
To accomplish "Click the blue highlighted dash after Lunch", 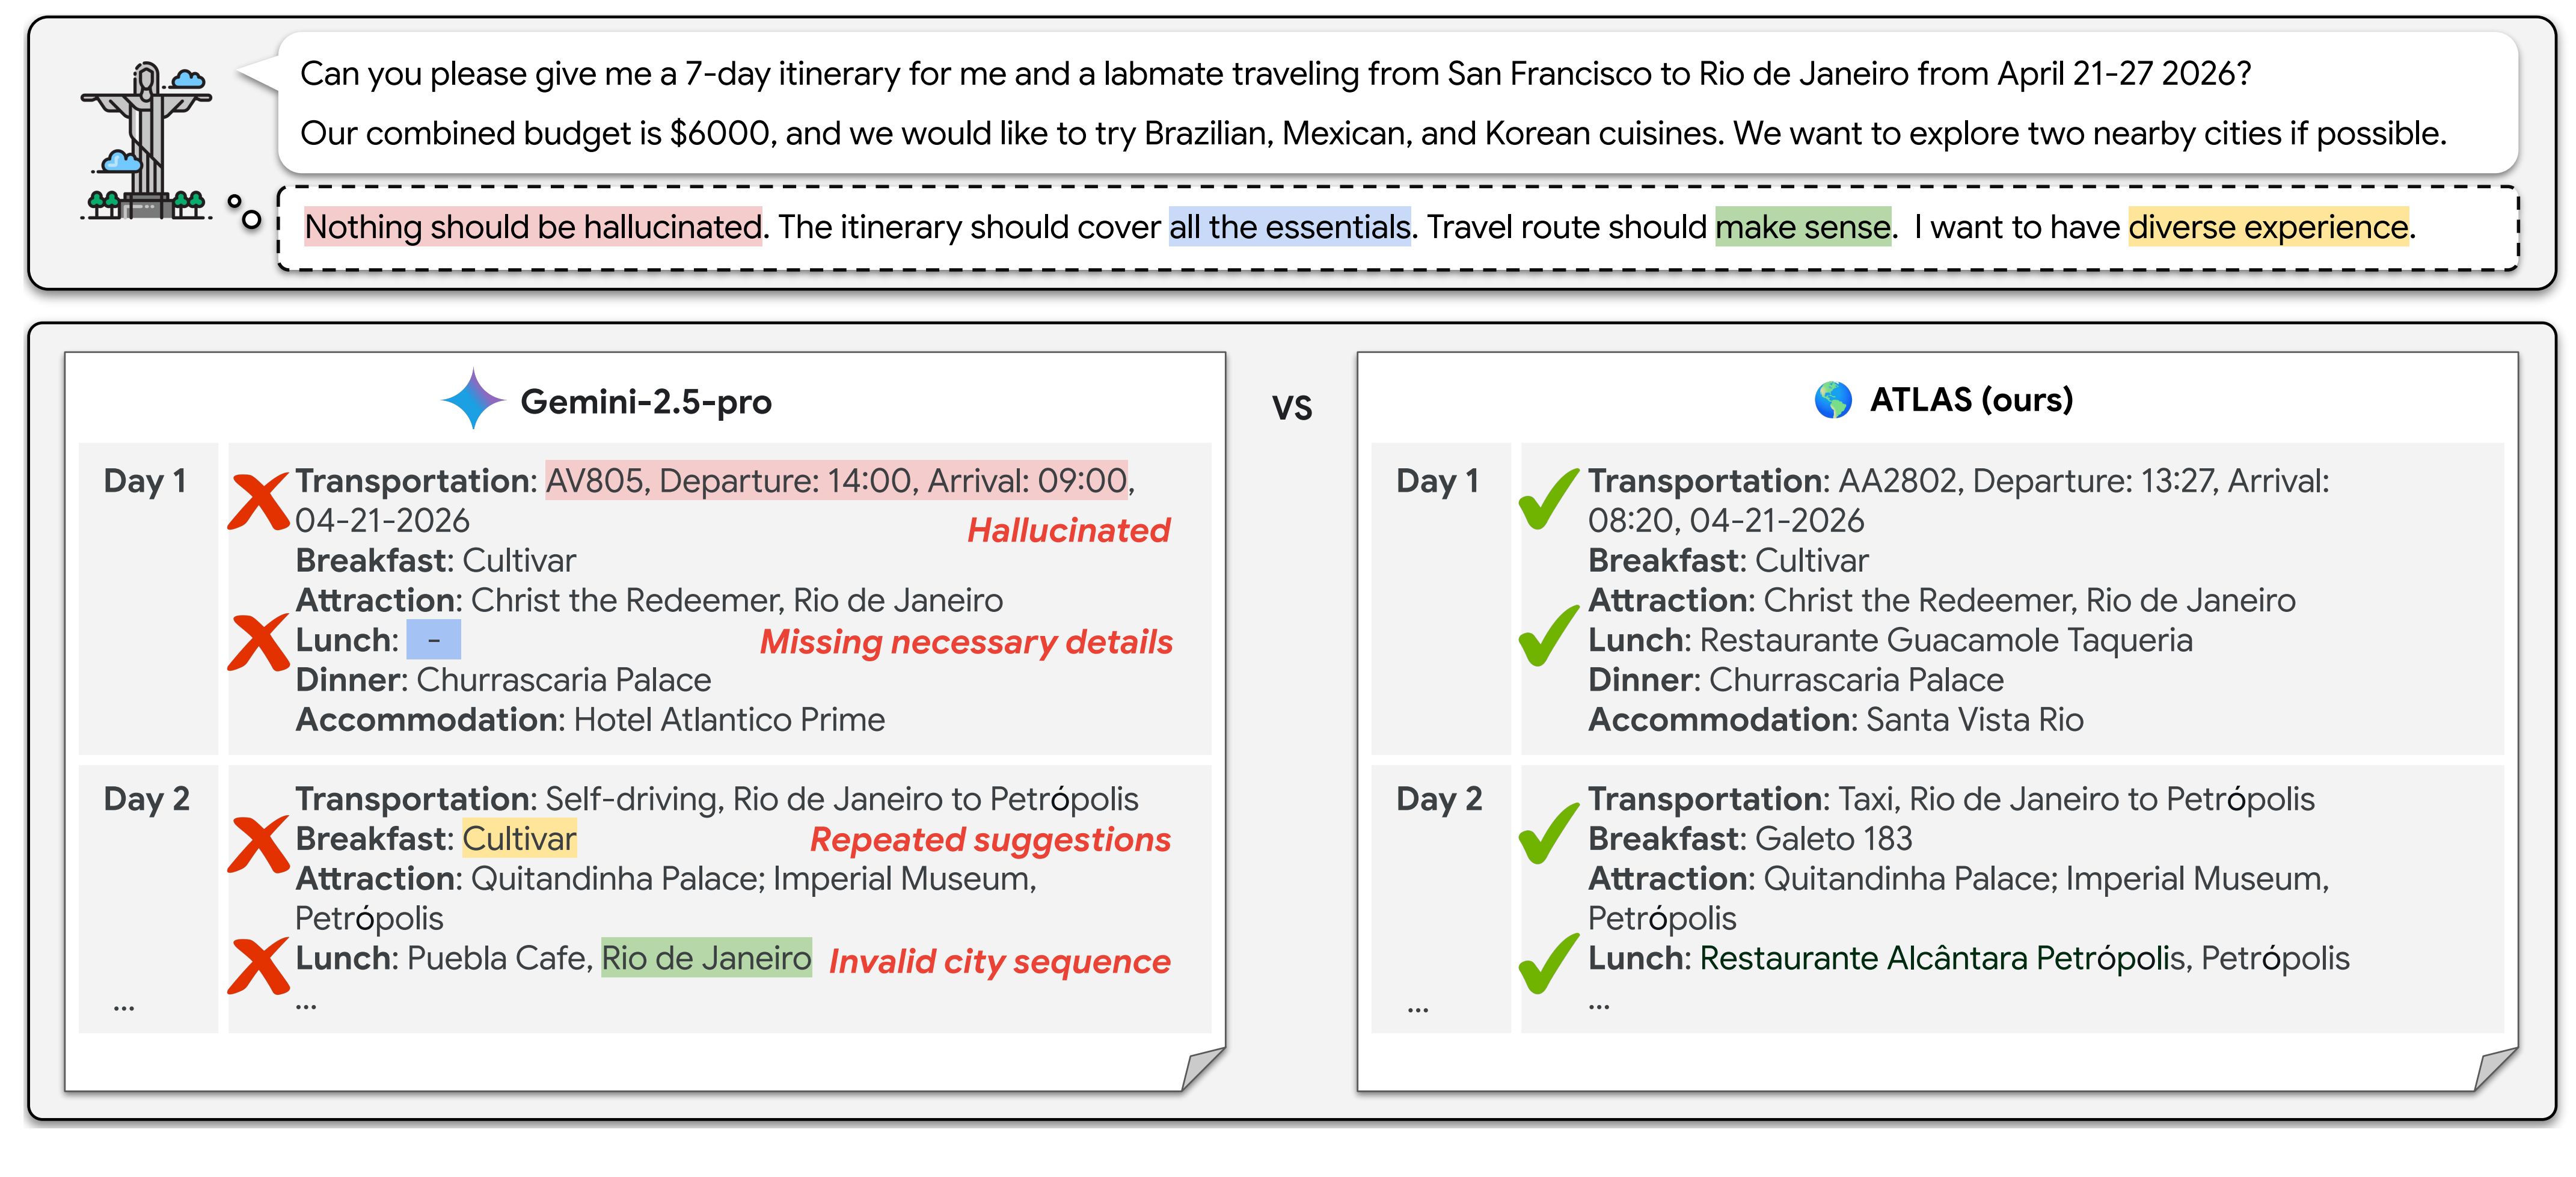I will 433,640.
